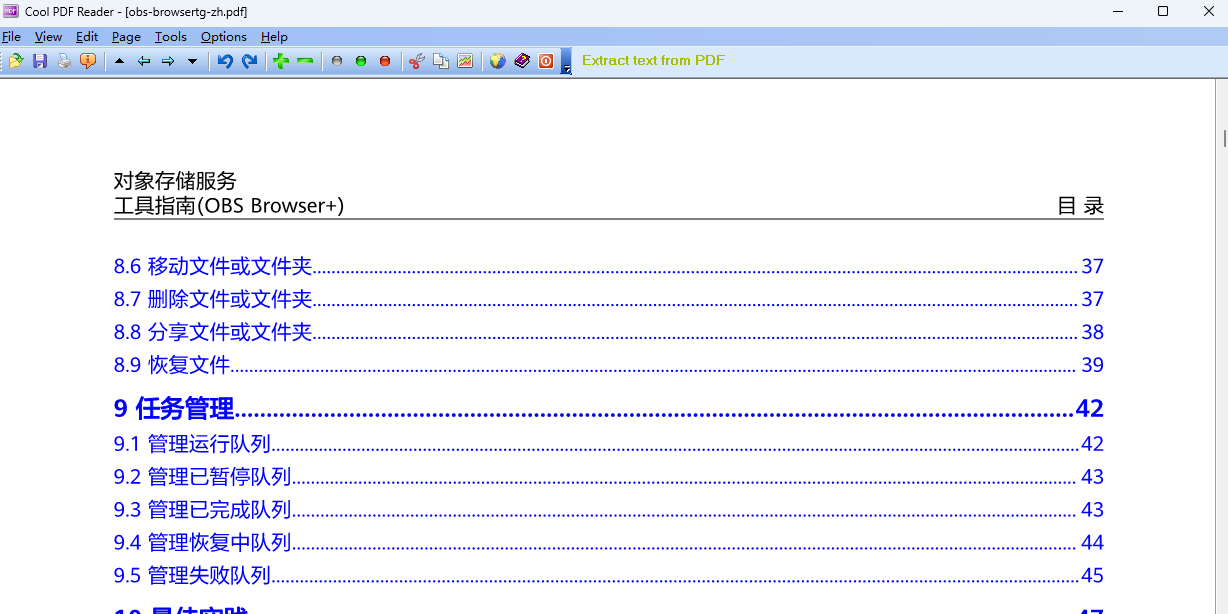
Task: Open a PDF file using the toolbar icon
Action: 15,60
